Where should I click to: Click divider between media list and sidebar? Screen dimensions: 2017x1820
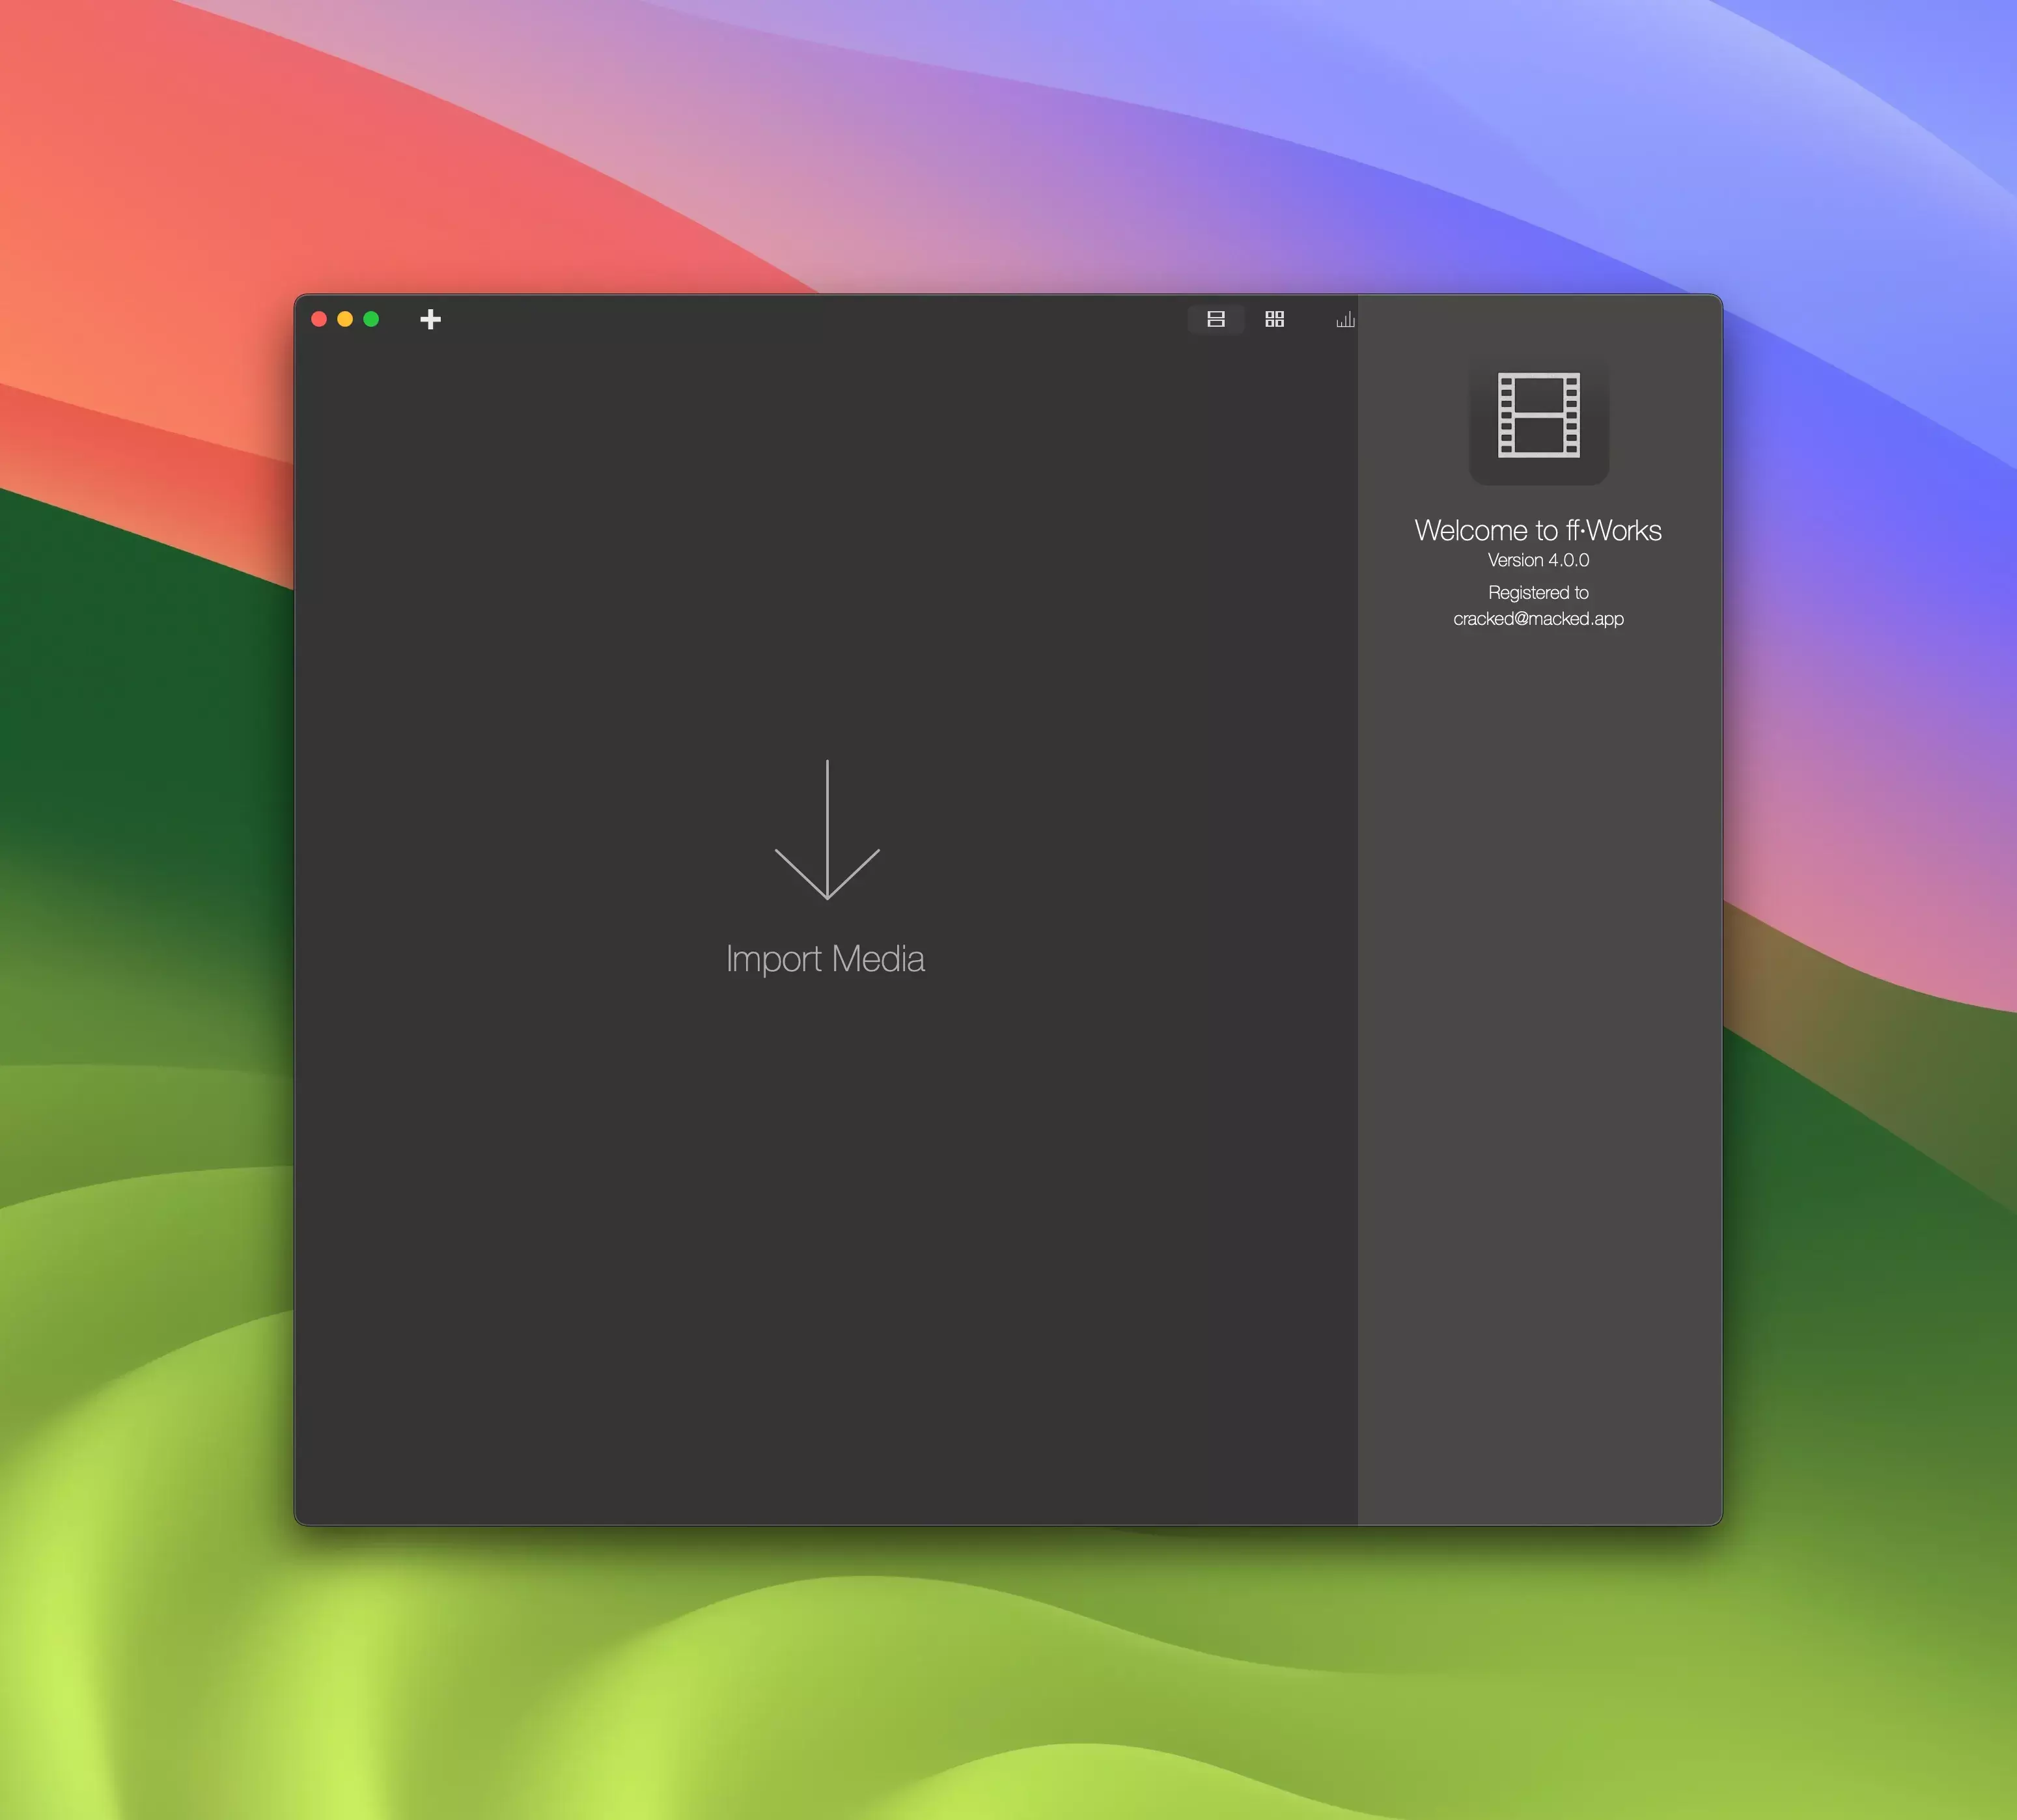[1357, 900]
